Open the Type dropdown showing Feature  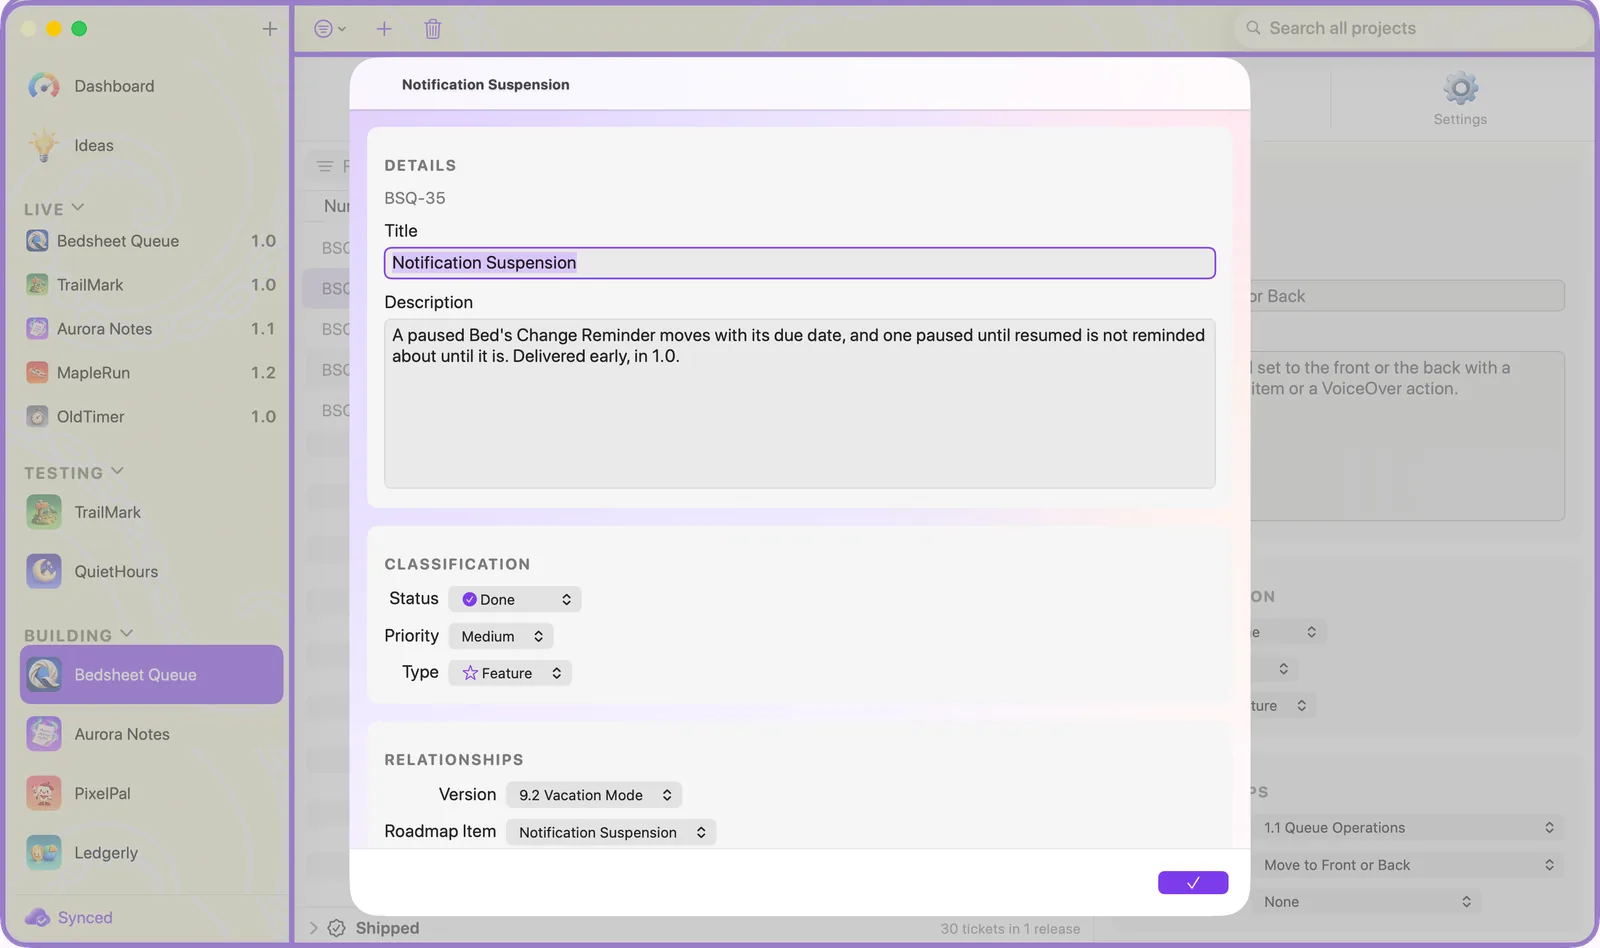point(510,673)
